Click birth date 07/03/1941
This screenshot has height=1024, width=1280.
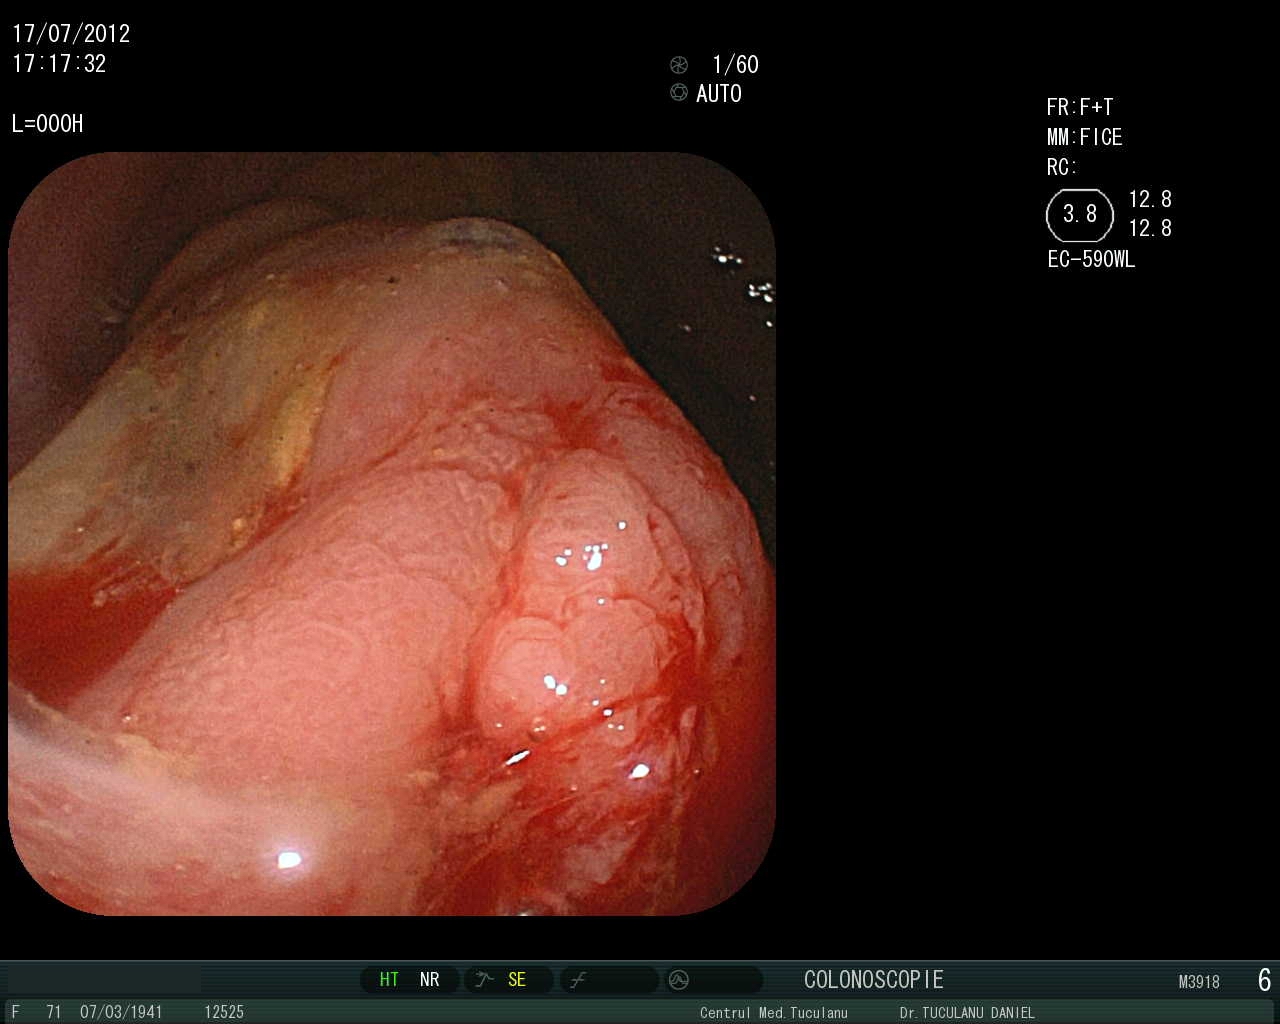click(121, 1012)
